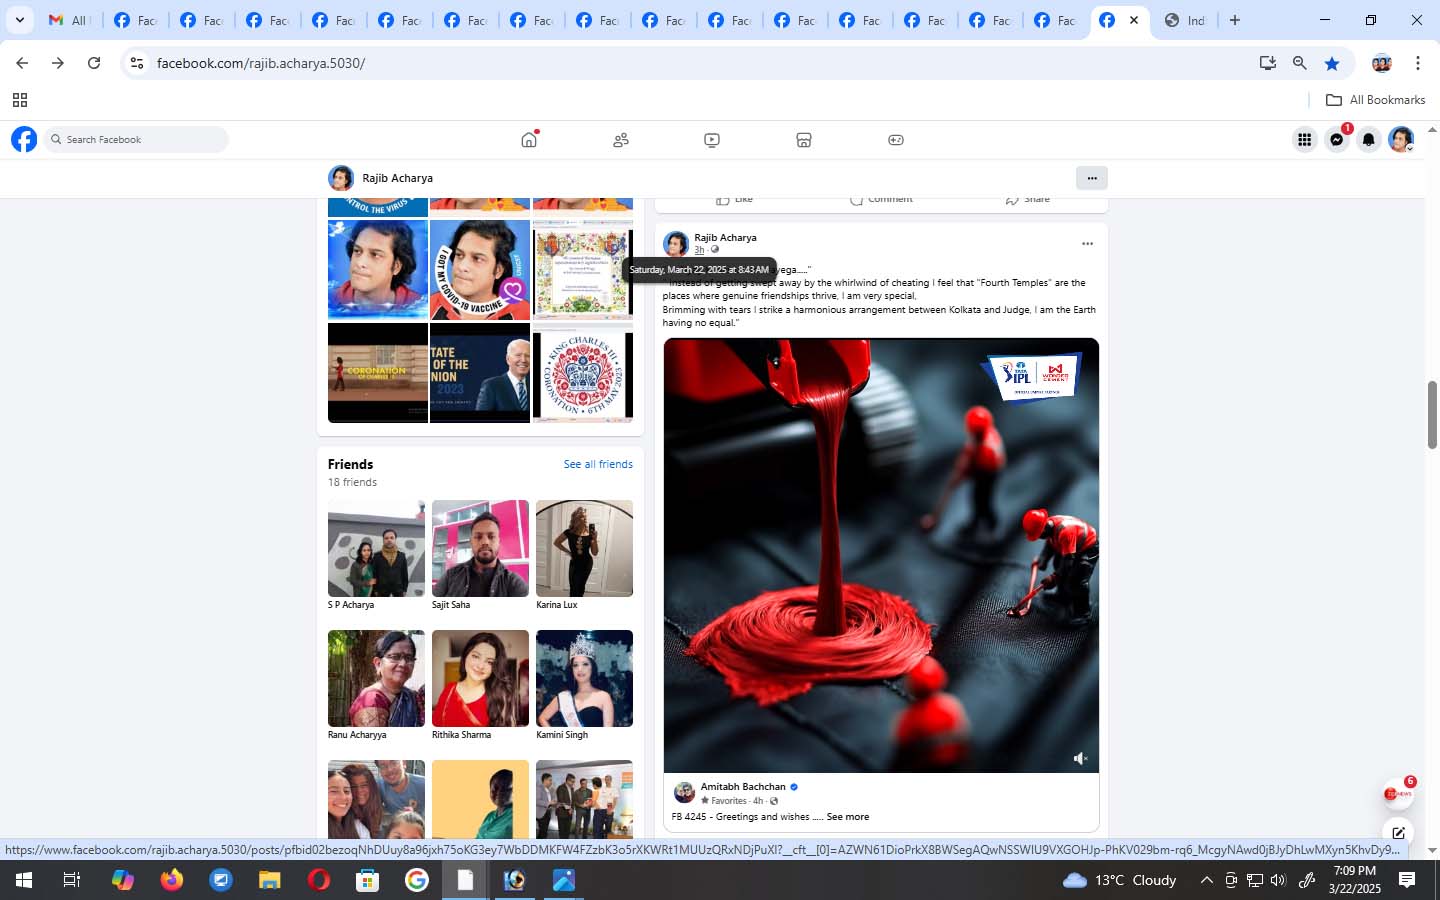Image resolution: width=1440 pixels, height=900 pixels.
Task: Open the COVID-19 vaccine frame photo
Action: tap(480, 270)
